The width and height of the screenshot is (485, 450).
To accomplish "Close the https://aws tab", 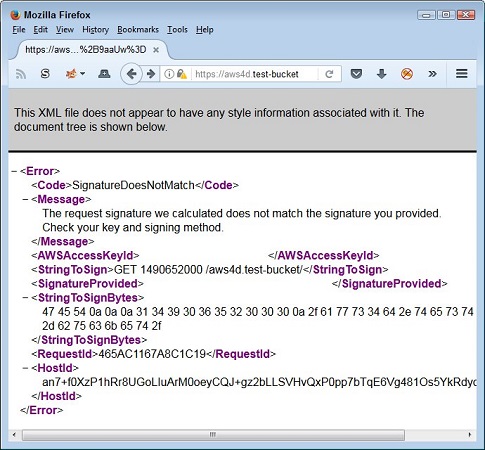I will click(156, 50).
